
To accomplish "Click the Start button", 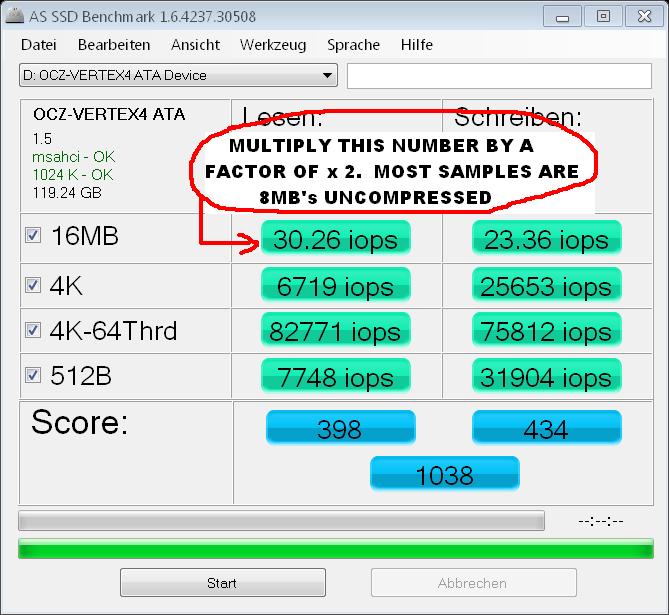I will [x=223, y=583].
